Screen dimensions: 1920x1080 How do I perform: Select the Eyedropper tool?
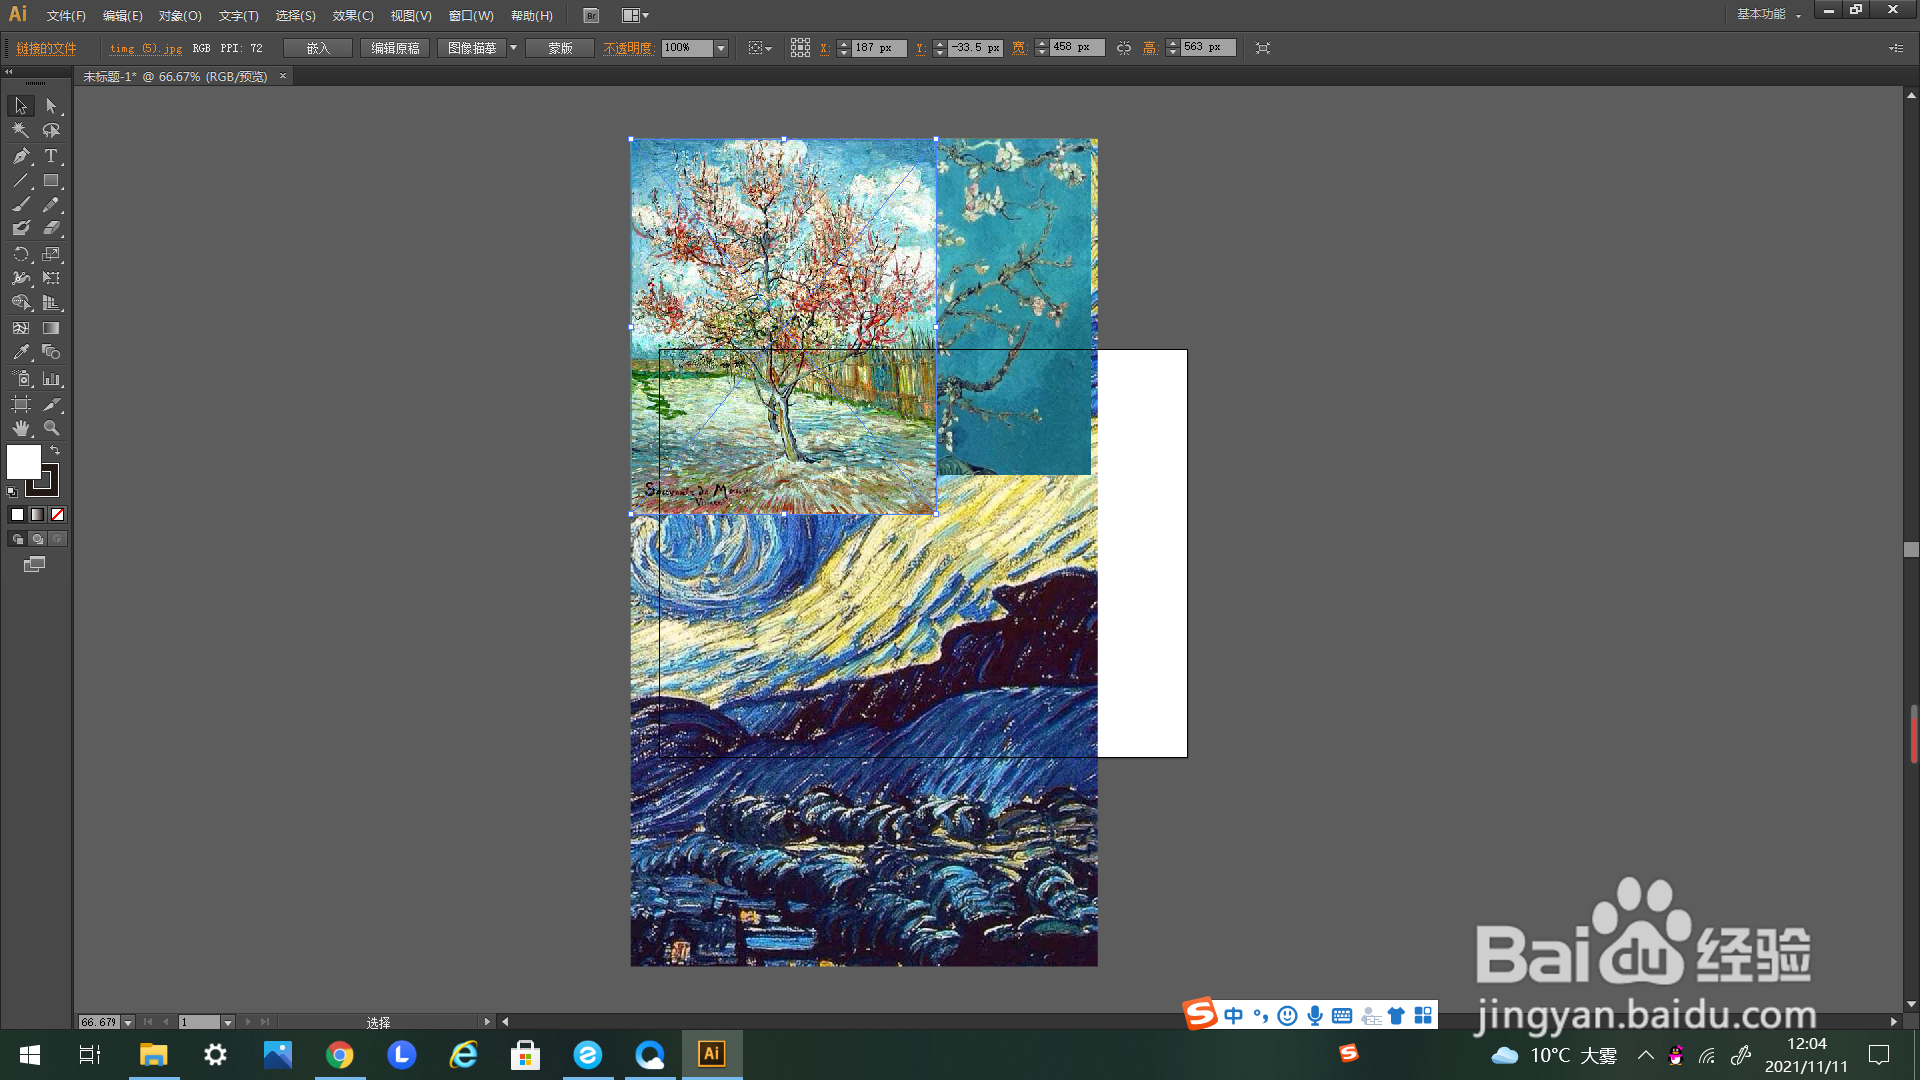[21, 352]
